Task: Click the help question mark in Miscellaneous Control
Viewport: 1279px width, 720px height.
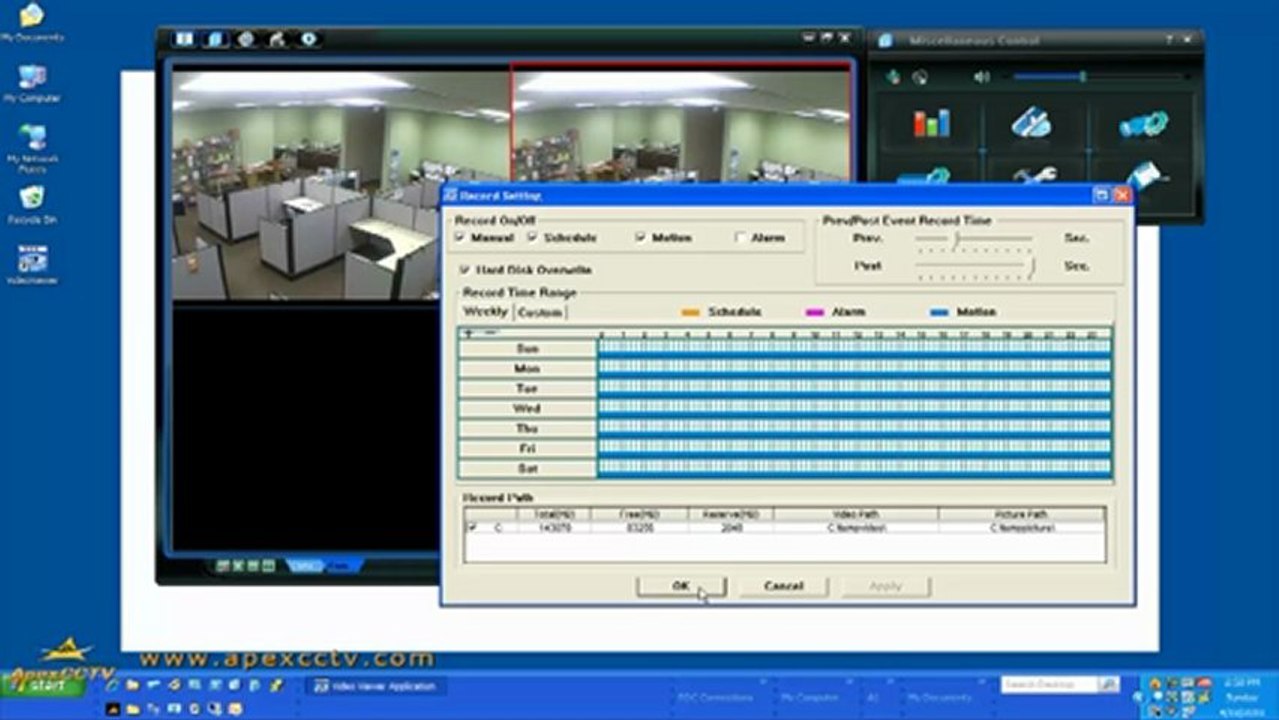Action: [1169, 40]
